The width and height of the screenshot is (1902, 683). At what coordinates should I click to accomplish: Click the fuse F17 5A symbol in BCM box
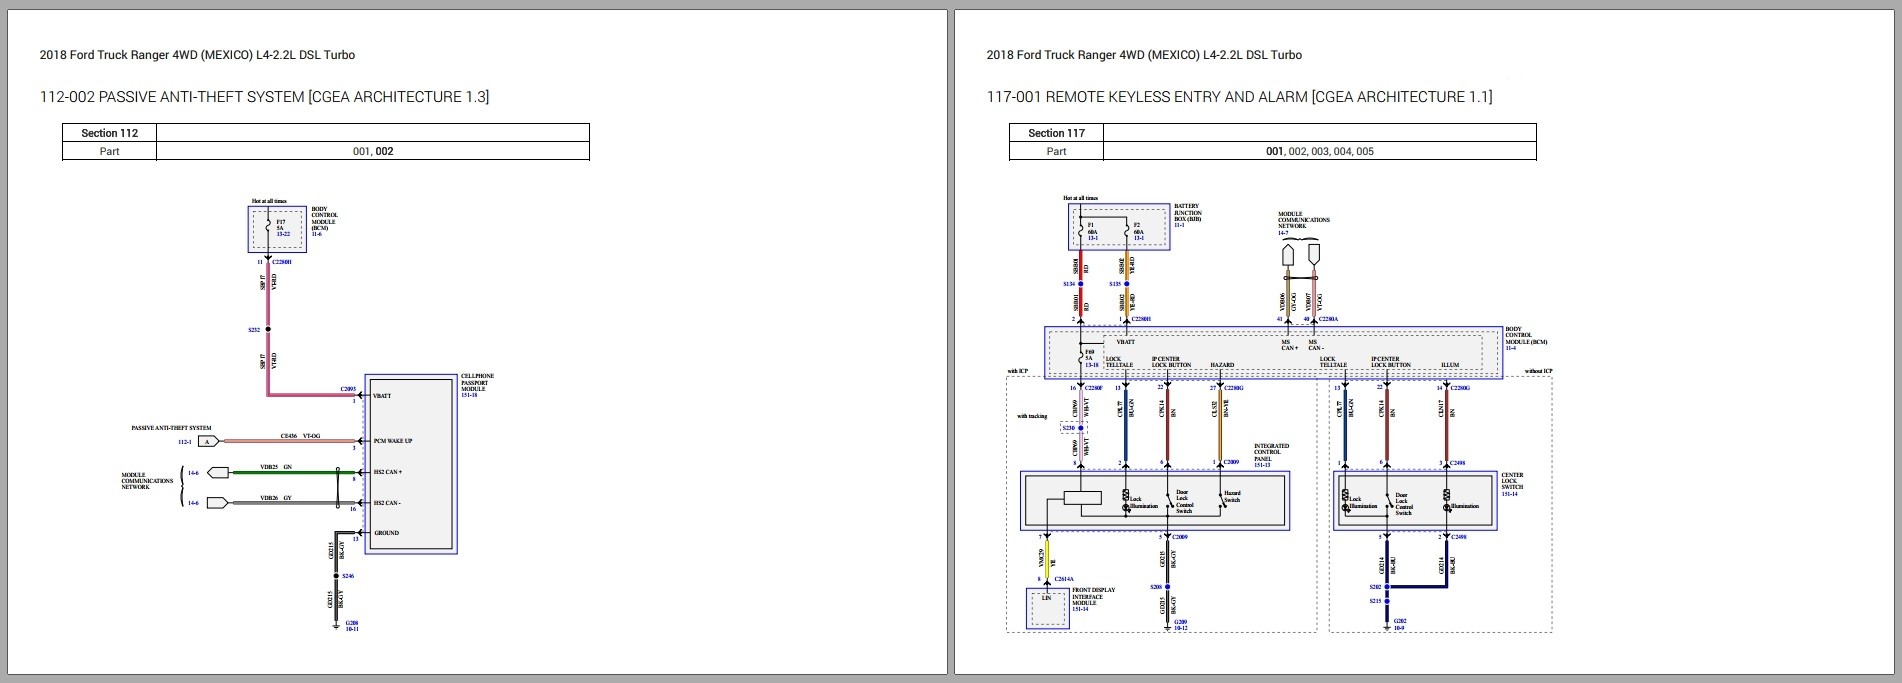click(267, 228)
